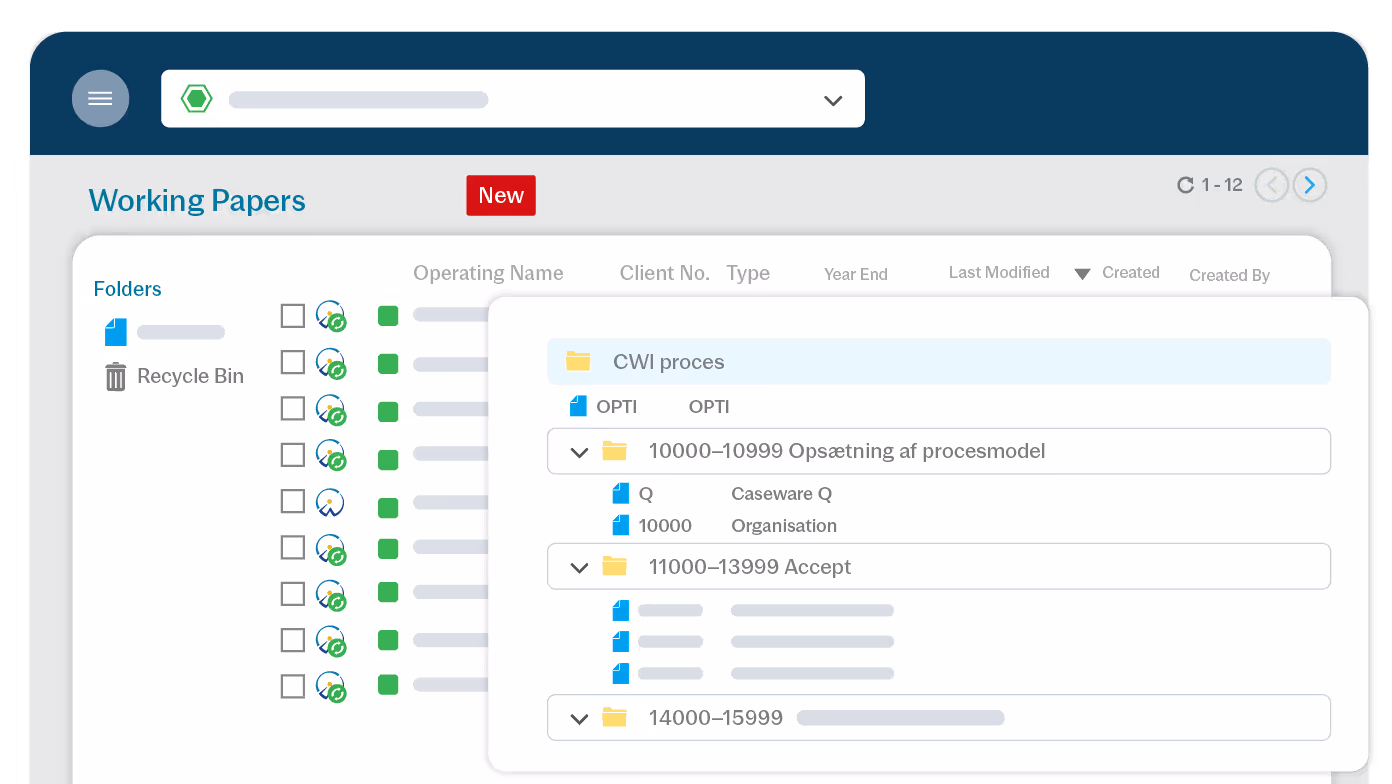The height and width of the screenshot is (784, 1392).
Task: Toggle the sort triangle beside Created
Action: tap(1082, 274)
